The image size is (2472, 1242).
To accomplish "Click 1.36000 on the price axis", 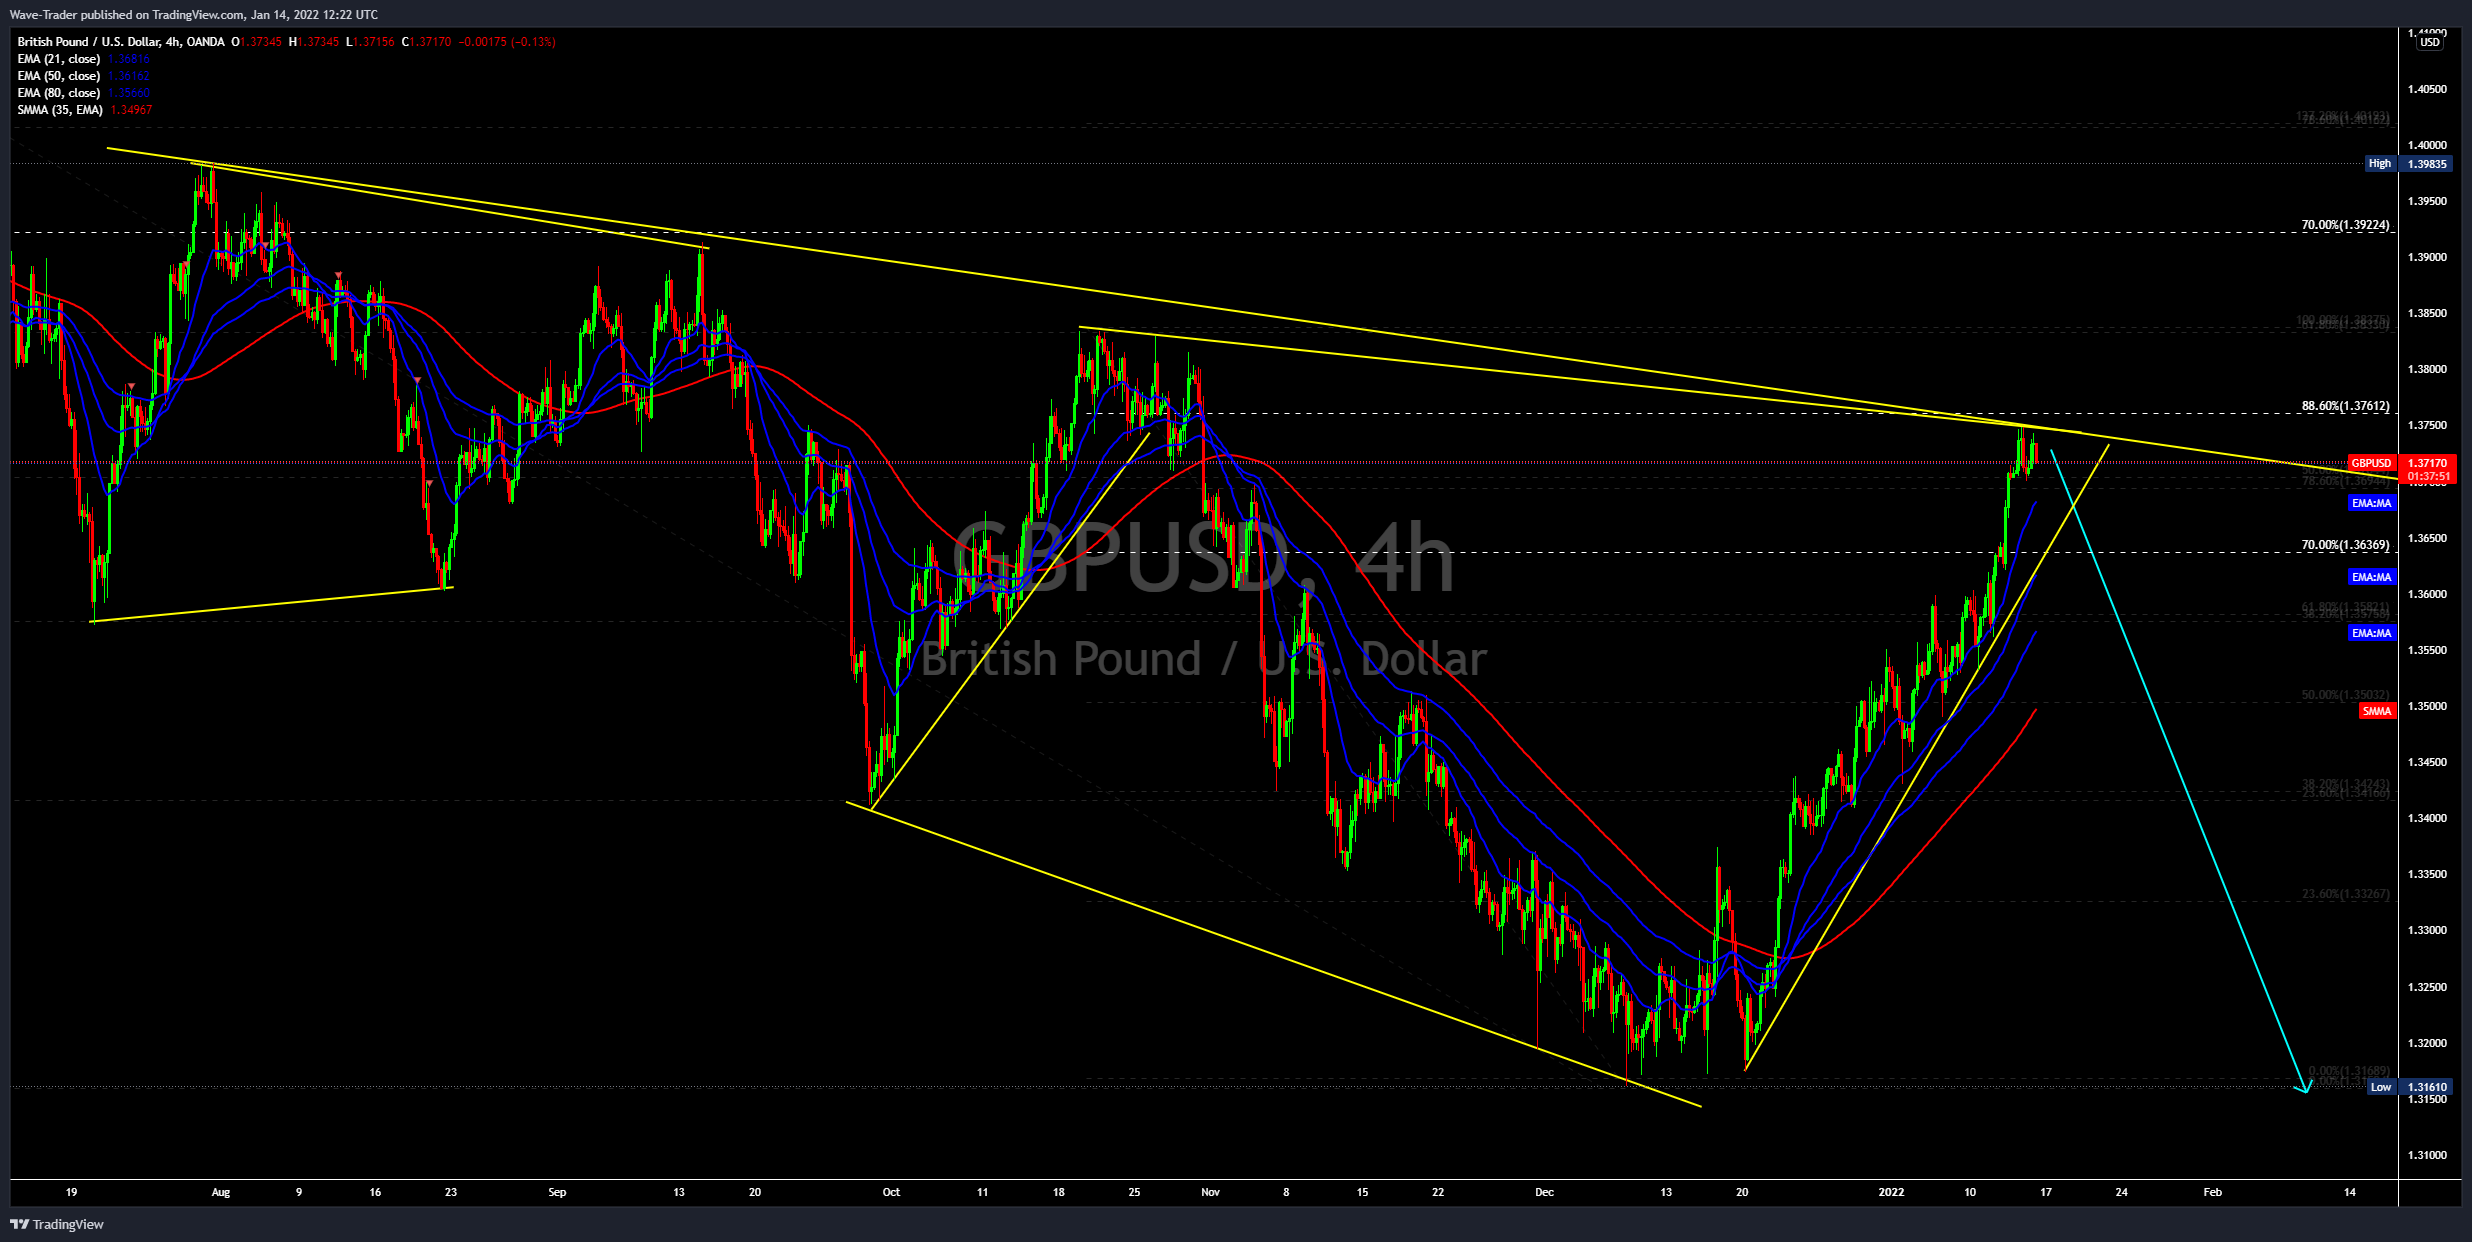I will click(x=2427, y=594).
